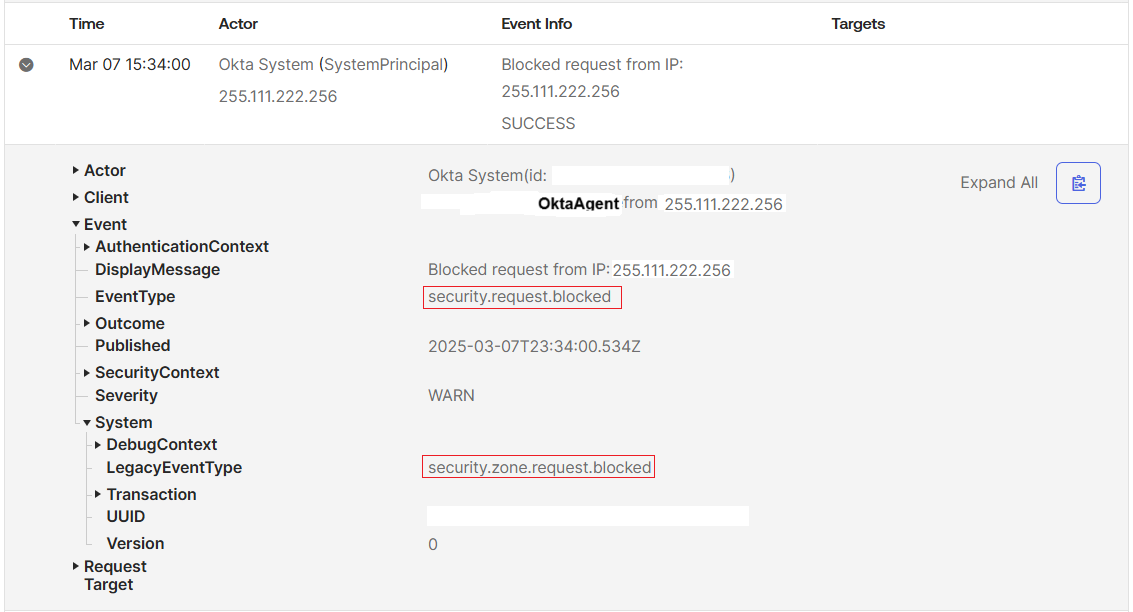This screenshot has width=1133, height=612.
Task: Expand the Client section
Action: click(x=75, y=197)
